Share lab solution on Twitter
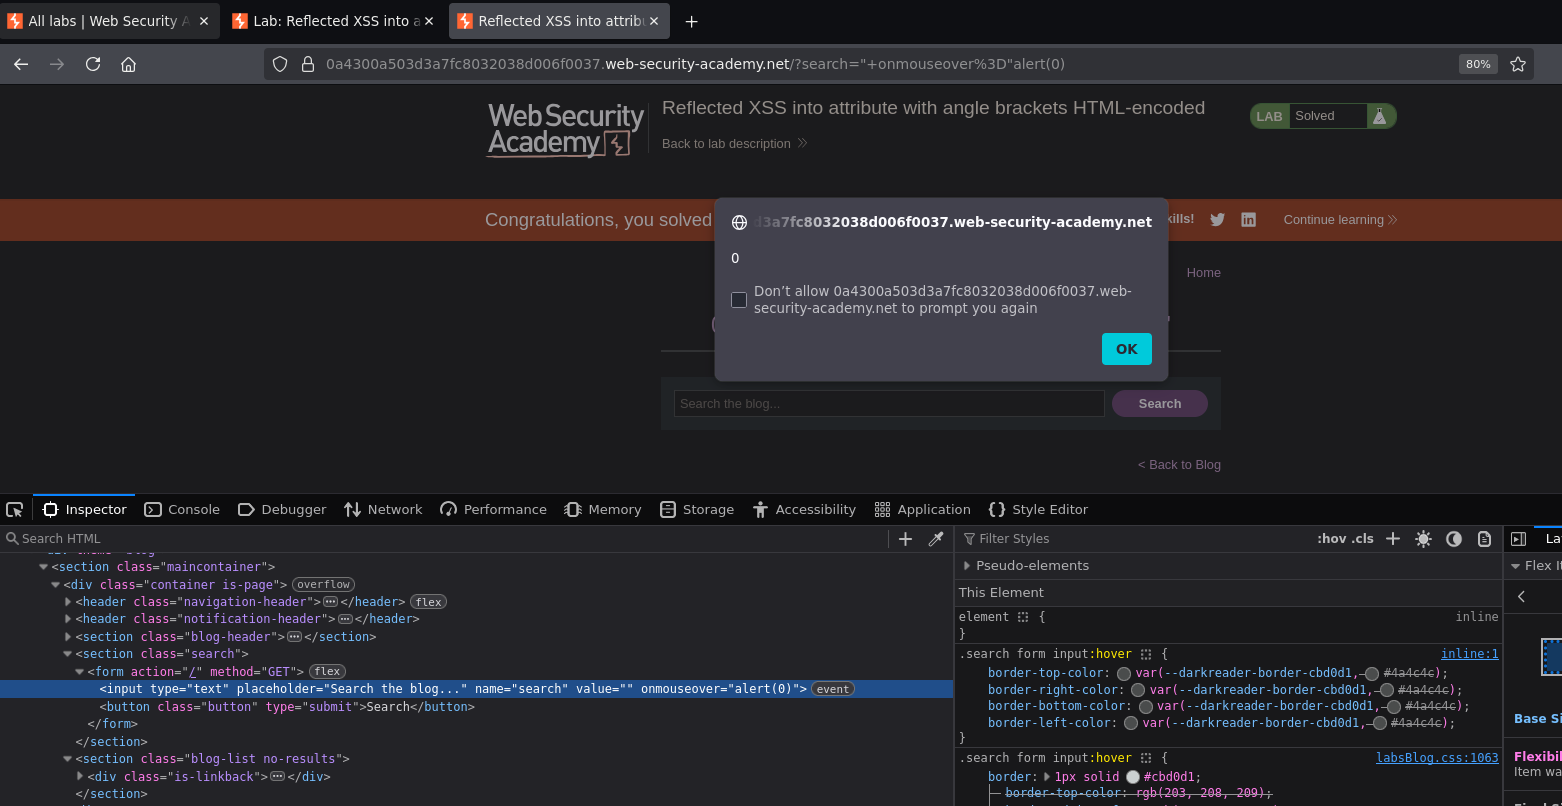The height and width of the screenshot is (806, 1562). coord(1217,220)
